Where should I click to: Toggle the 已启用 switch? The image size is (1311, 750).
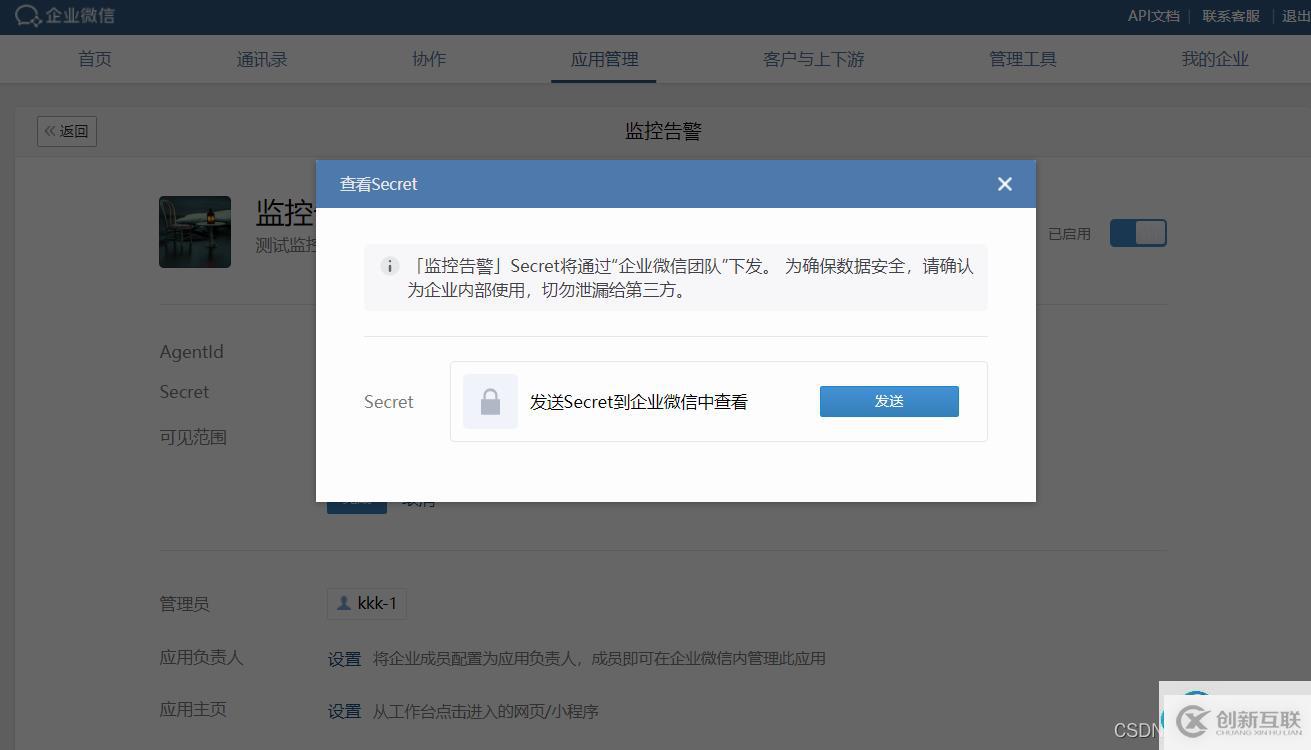1138,233
